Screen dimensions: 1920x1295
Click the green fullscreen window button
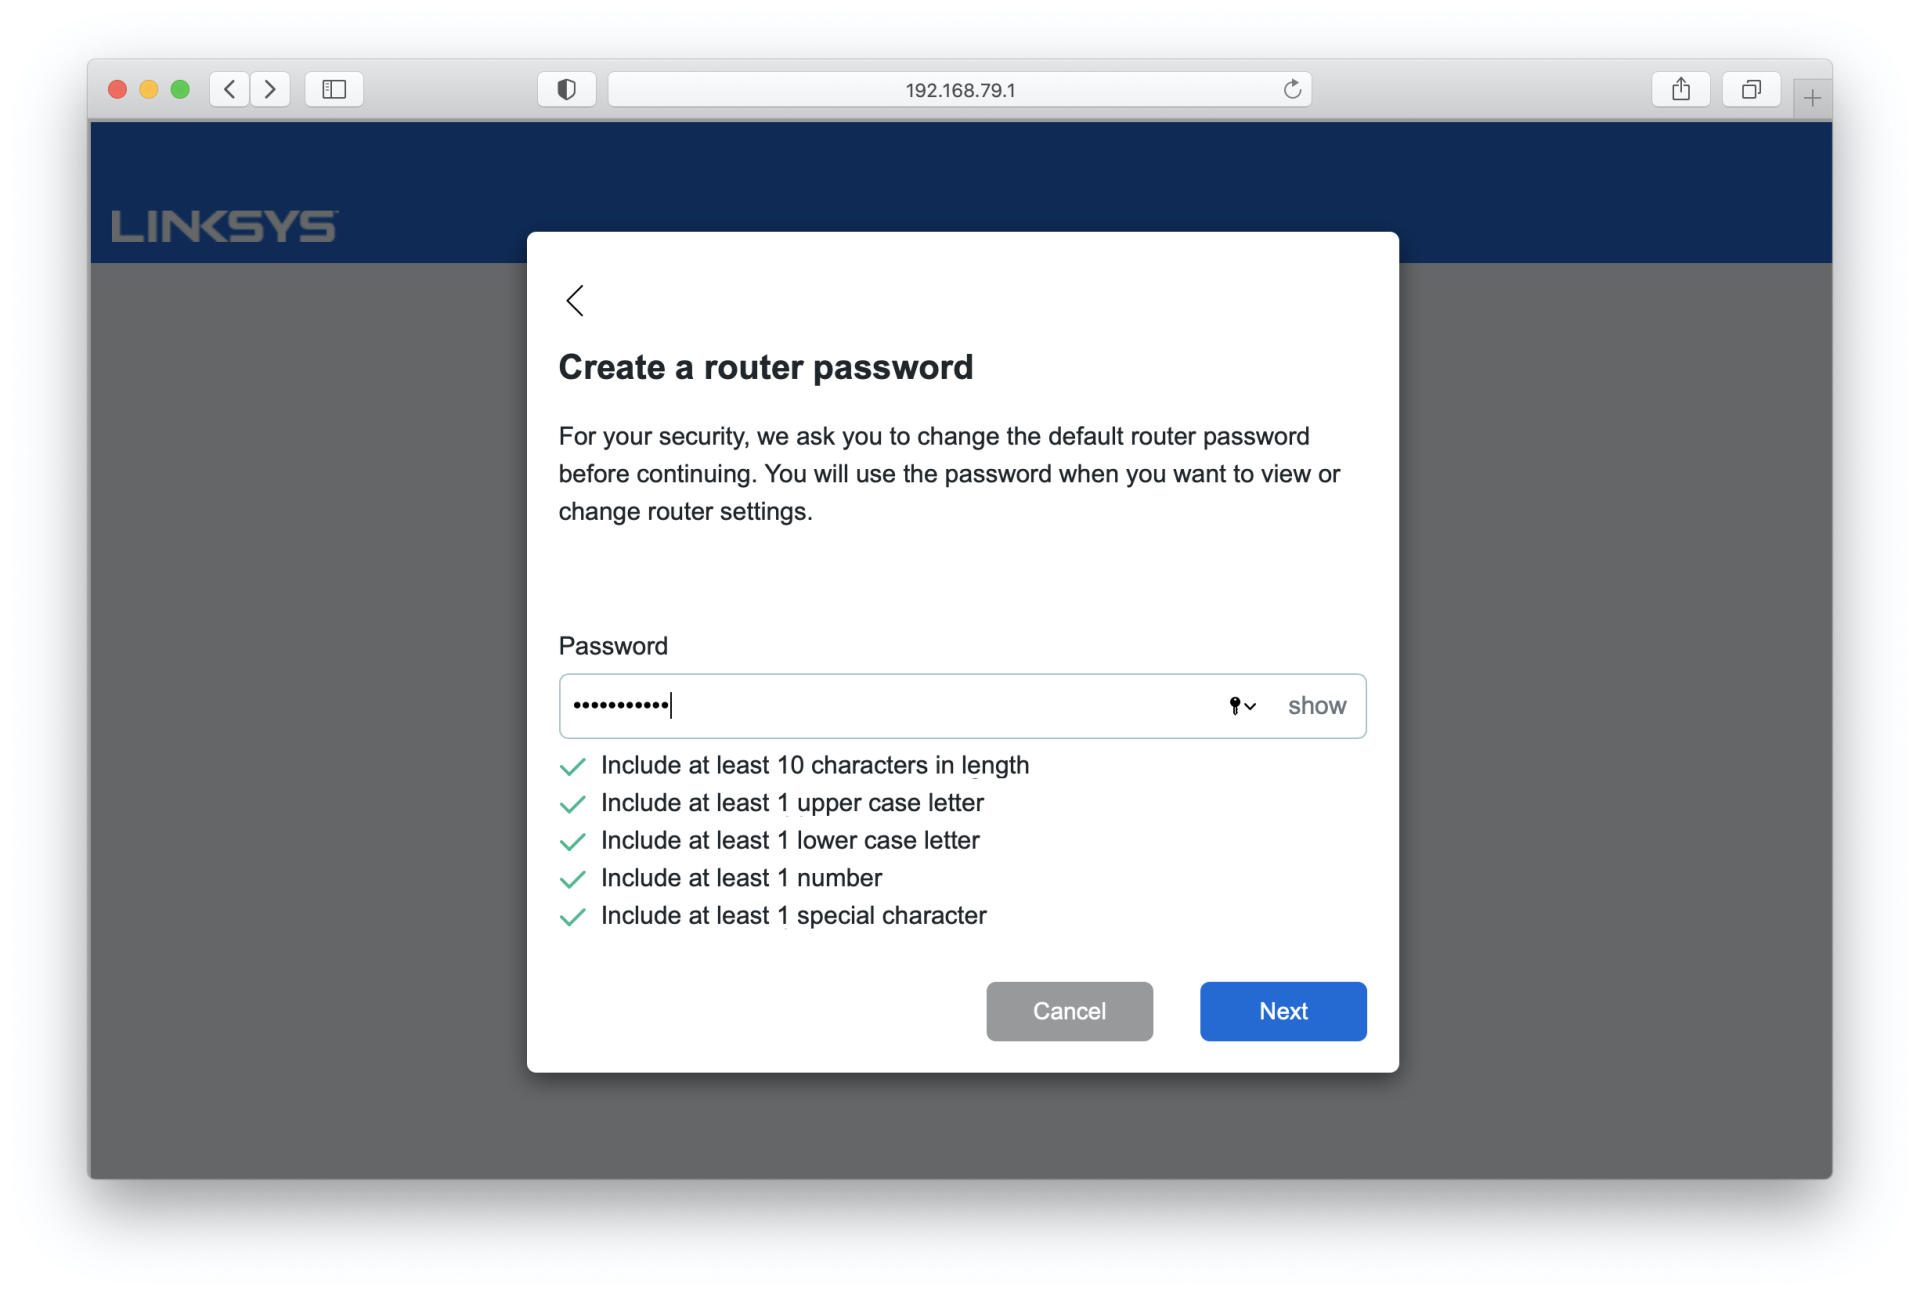pyautogui.click(x=180, y=89)
